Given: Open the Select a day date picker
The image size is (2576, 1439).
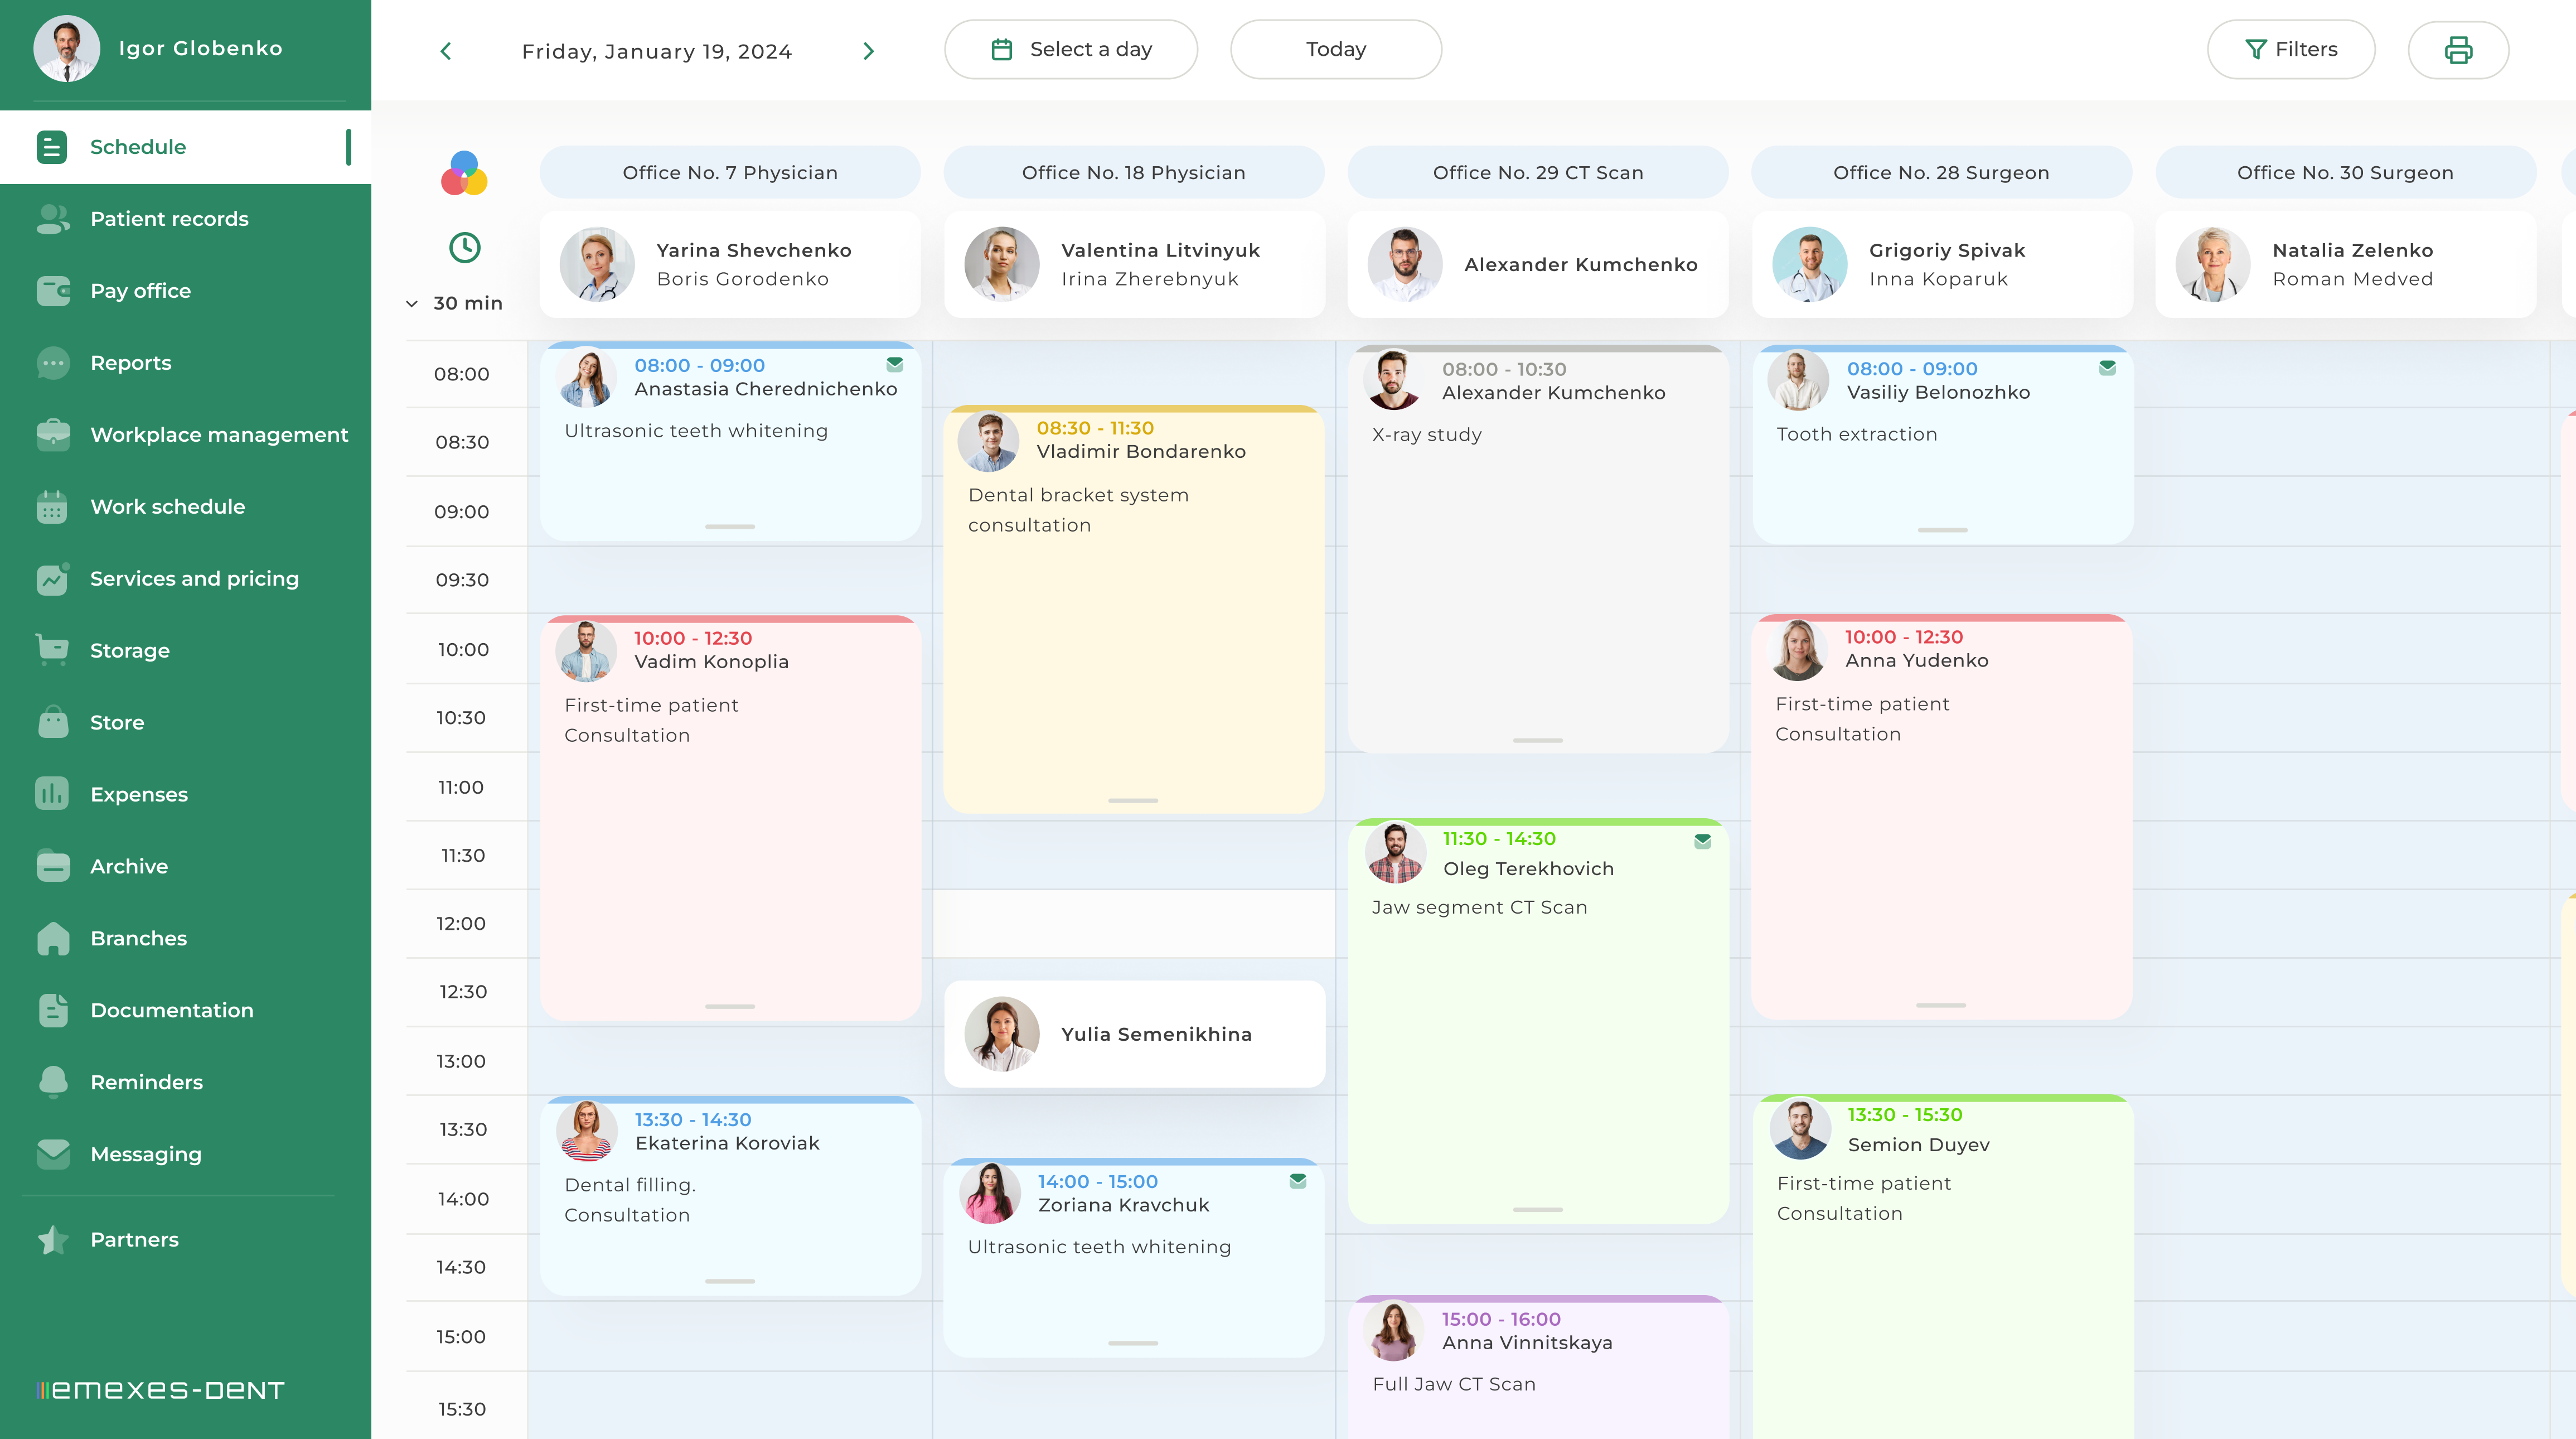Looking at the screenshot, I should click(x=1071, y=50).
